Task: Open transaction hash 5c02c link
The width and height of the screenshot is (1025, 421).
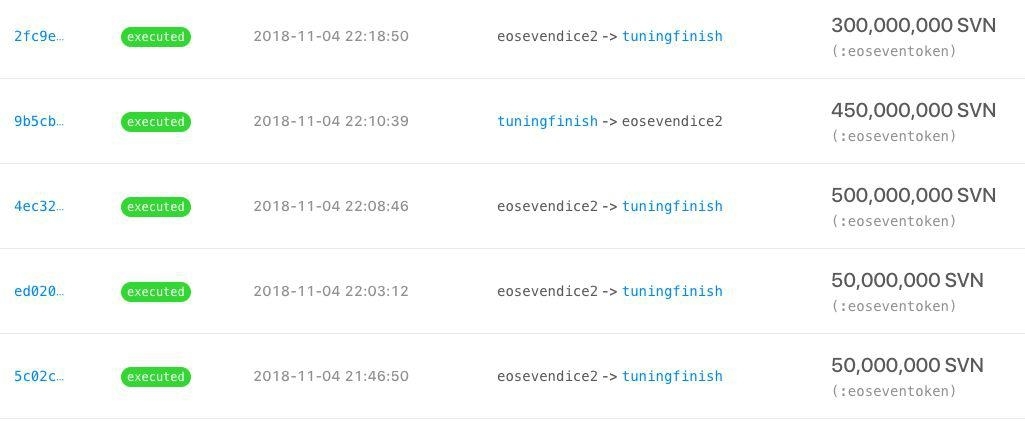Action: coord(39,377)
